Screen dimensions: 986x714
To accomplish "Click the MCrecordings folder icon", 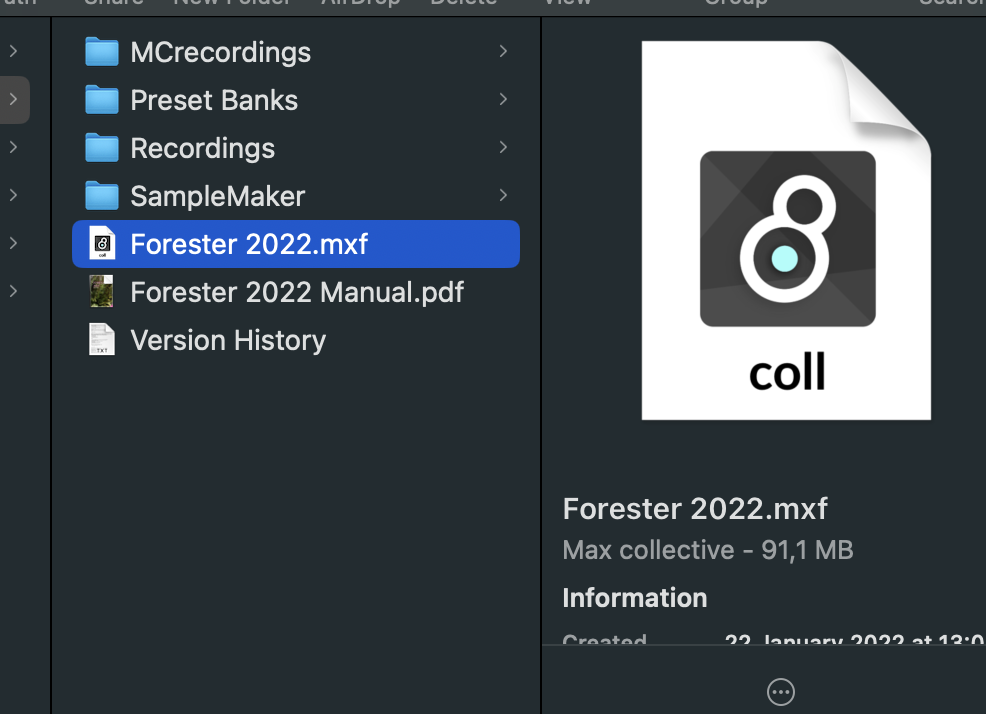I will 102,52.
